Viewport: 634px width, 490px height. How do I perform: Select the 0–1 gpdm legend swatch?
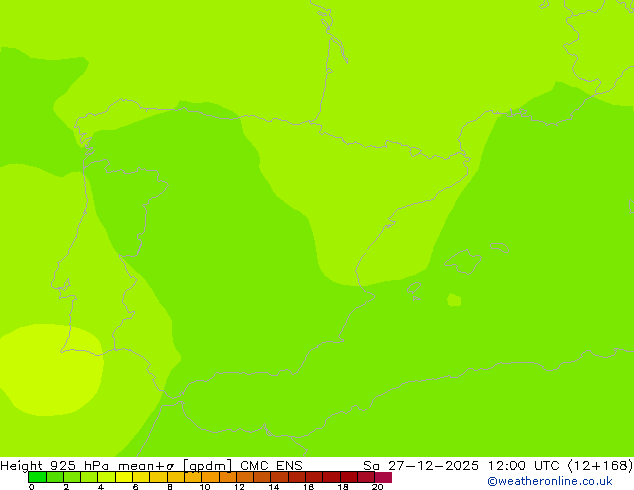37,477
